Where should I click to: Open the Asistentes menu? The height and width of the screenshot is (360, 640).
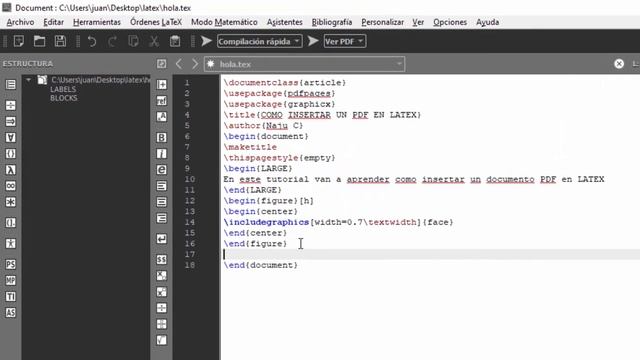[284, 22]
